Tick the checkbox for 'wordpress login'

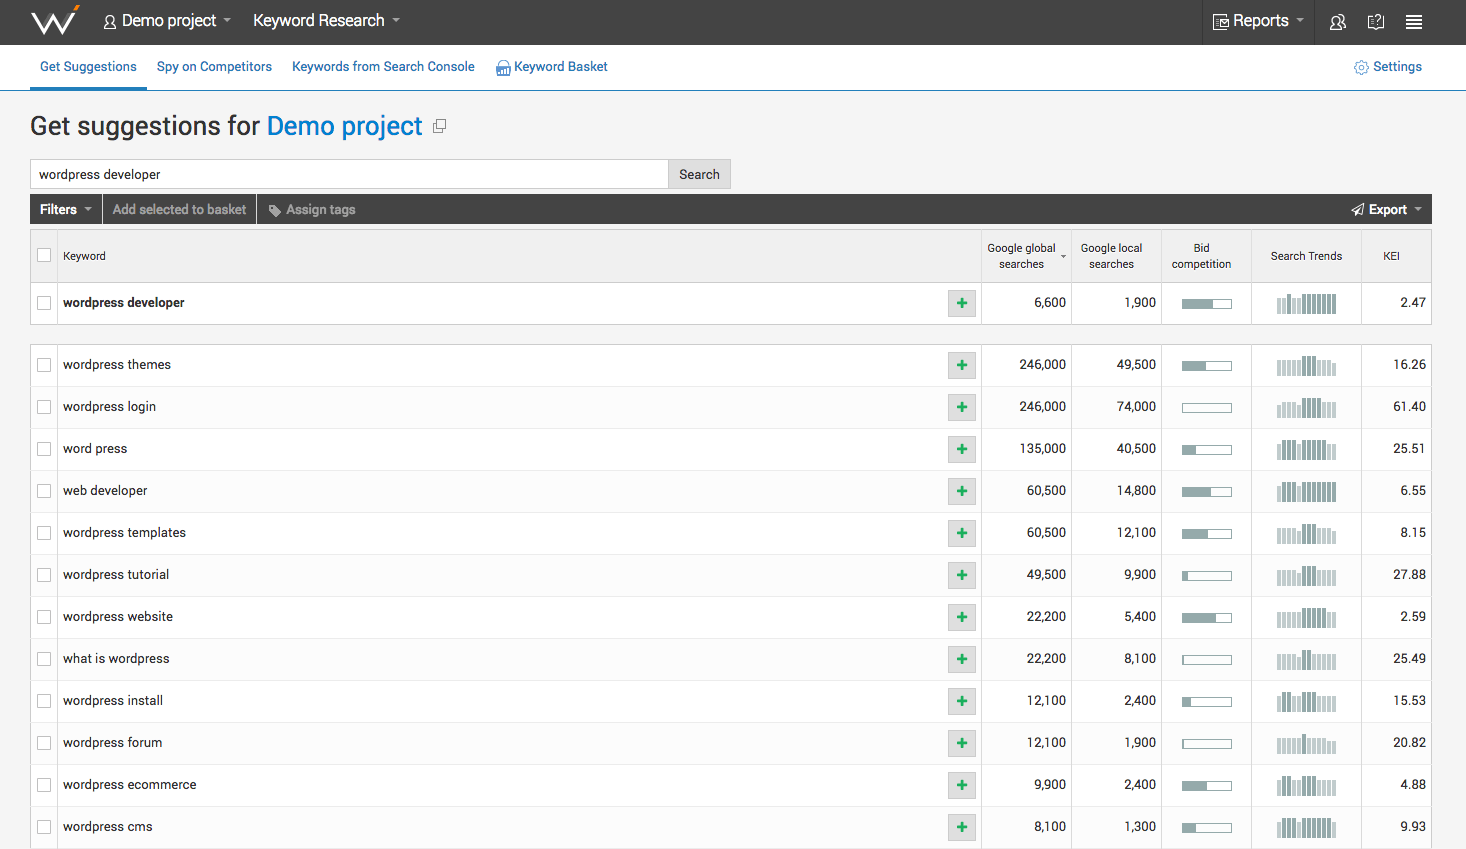coord(44,407)
